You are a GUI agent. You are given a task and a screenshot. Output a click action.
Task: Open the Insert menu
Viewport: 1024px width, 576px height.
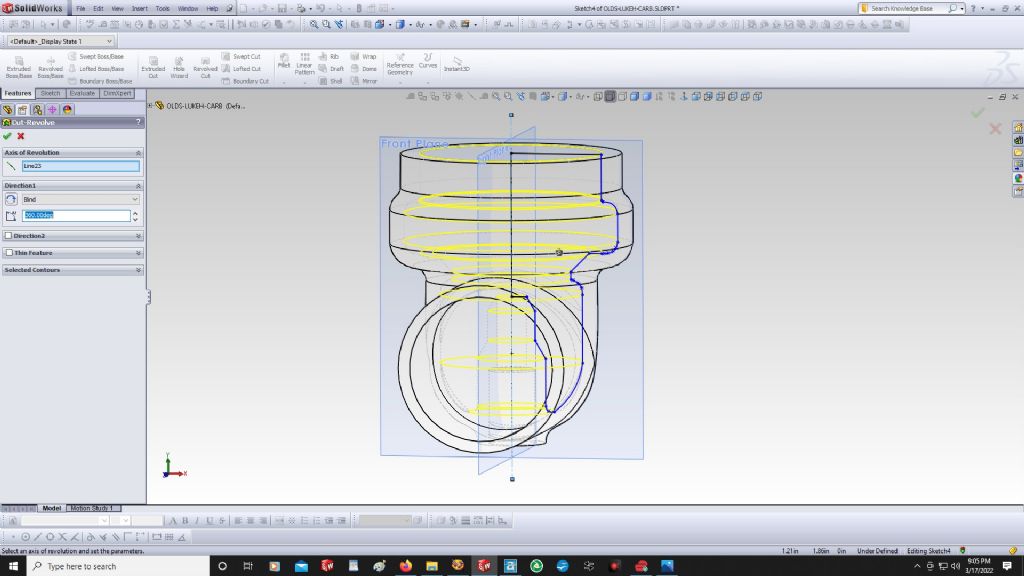click(139, 8)
